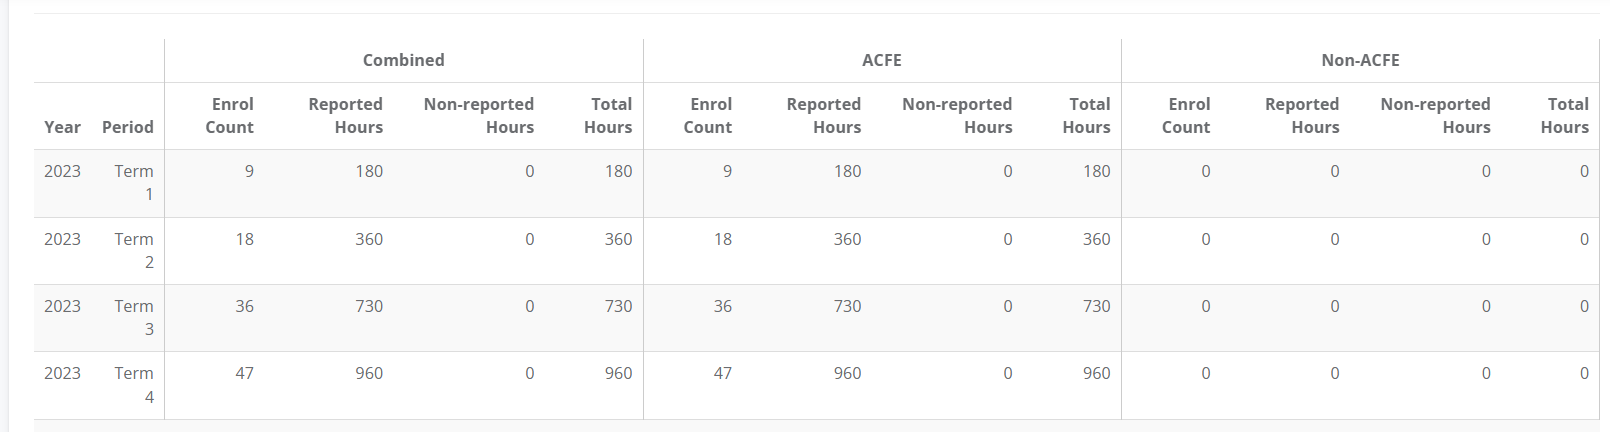This screenshot has width=1610, height=432.
Task: Click the ACFE group header
Action: point(881,60)
